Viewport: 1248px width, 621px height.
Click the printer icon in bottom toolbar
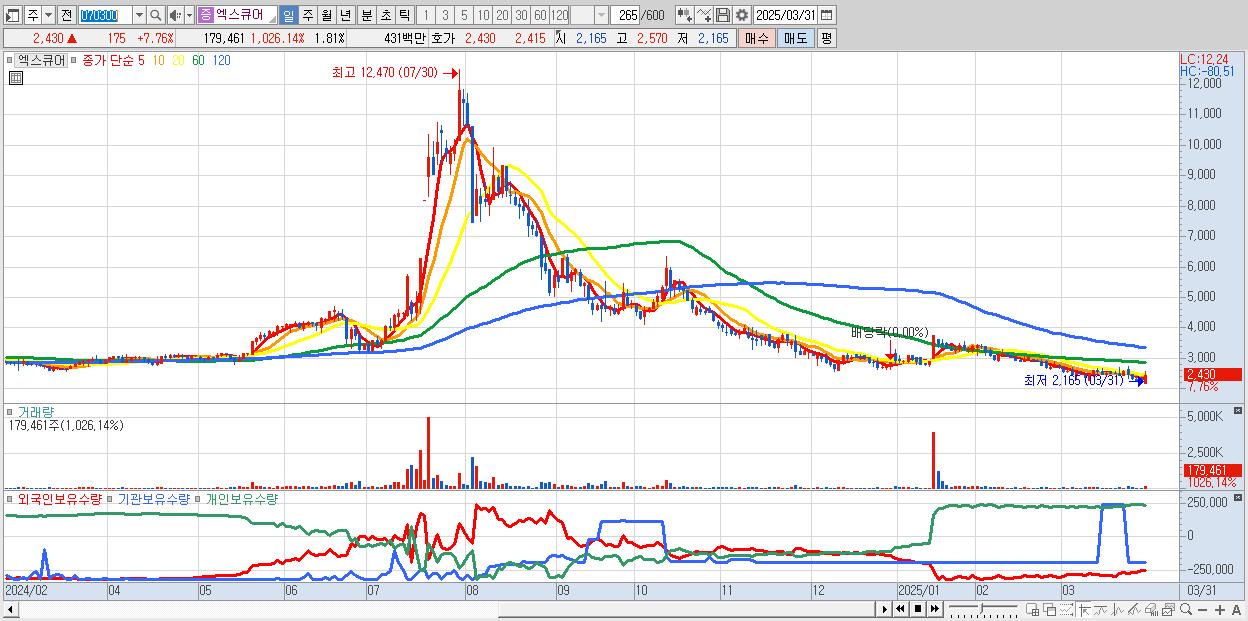[1152, 610]
